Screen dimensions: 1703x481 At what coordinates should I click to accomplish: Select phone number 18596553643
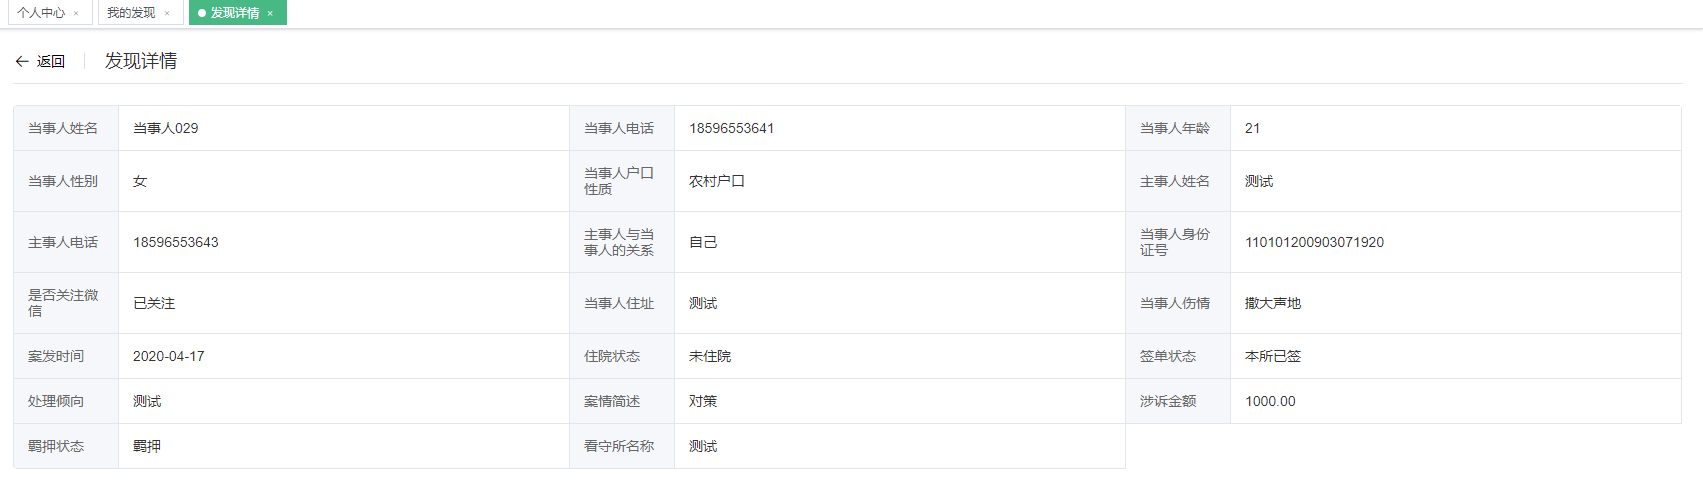tap(175, 242)
